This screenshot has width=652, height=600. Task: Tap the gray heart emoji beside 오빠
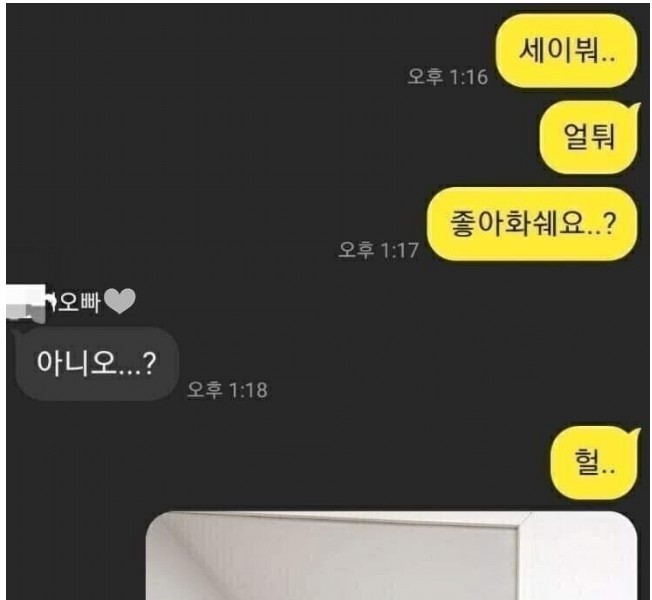(x=120, y=301)
